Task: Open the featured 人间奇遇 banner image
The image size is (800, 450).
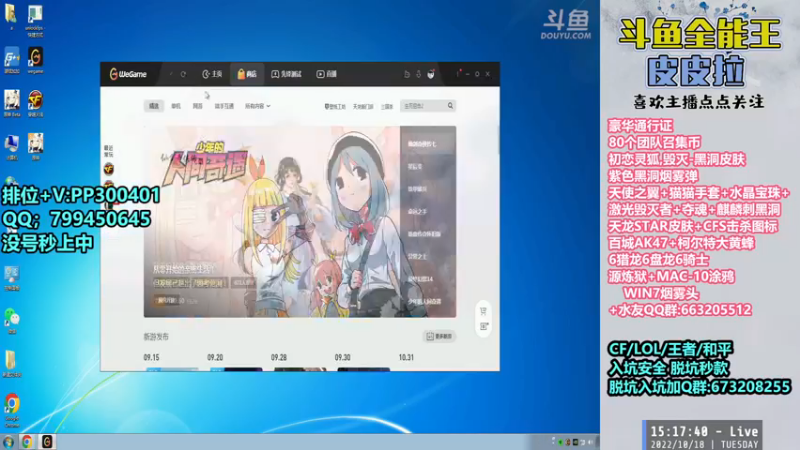Action: [271, 221]
